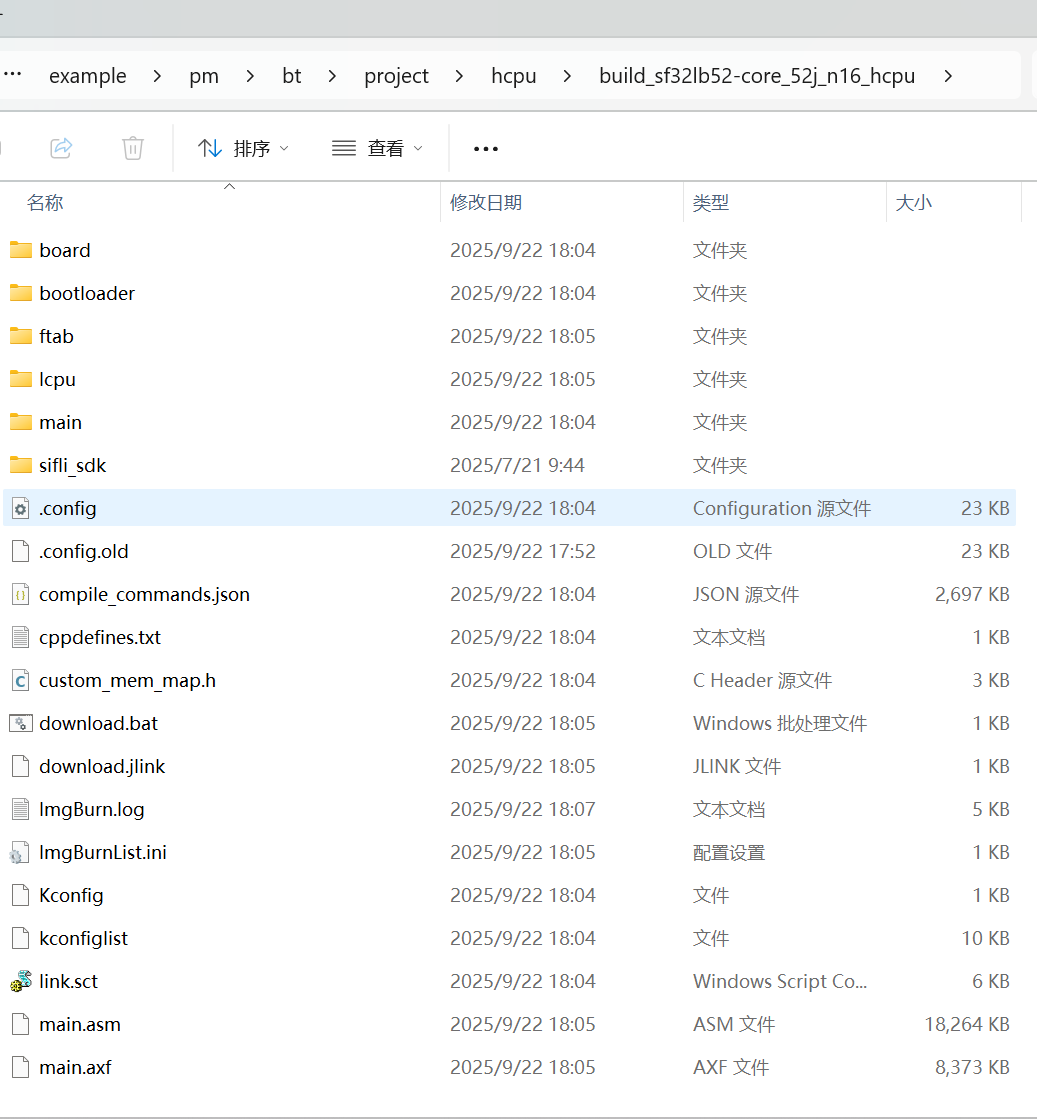Click the .config file gear icon
1037x1119 pixels.
[x=21, y=508]
